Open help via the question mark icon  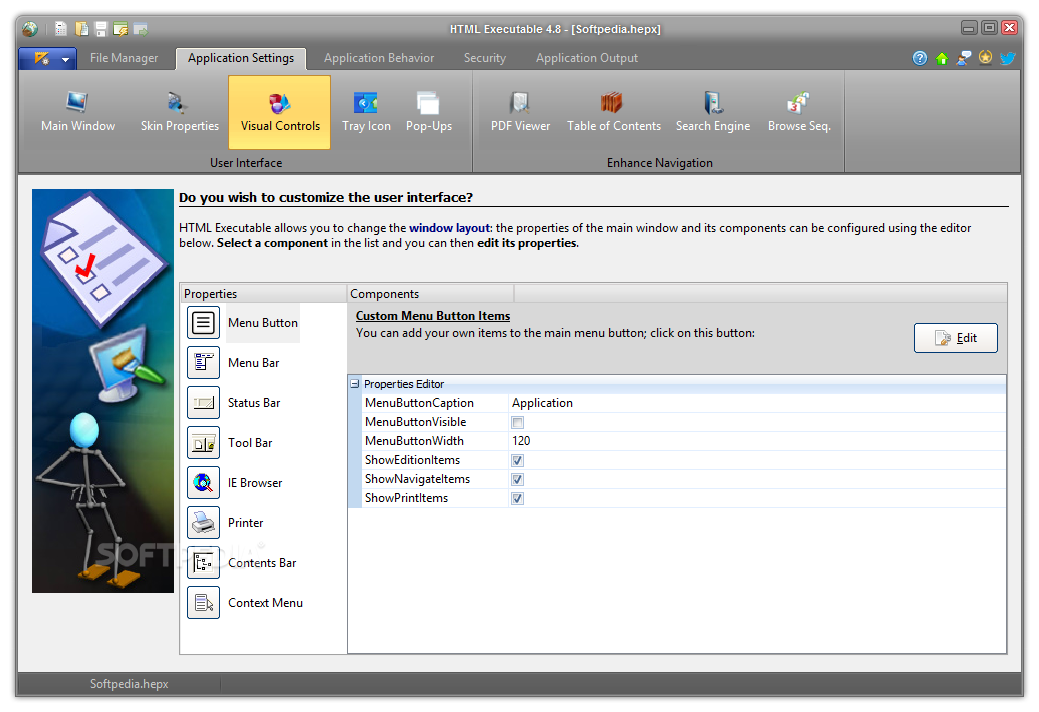(920, 58)
